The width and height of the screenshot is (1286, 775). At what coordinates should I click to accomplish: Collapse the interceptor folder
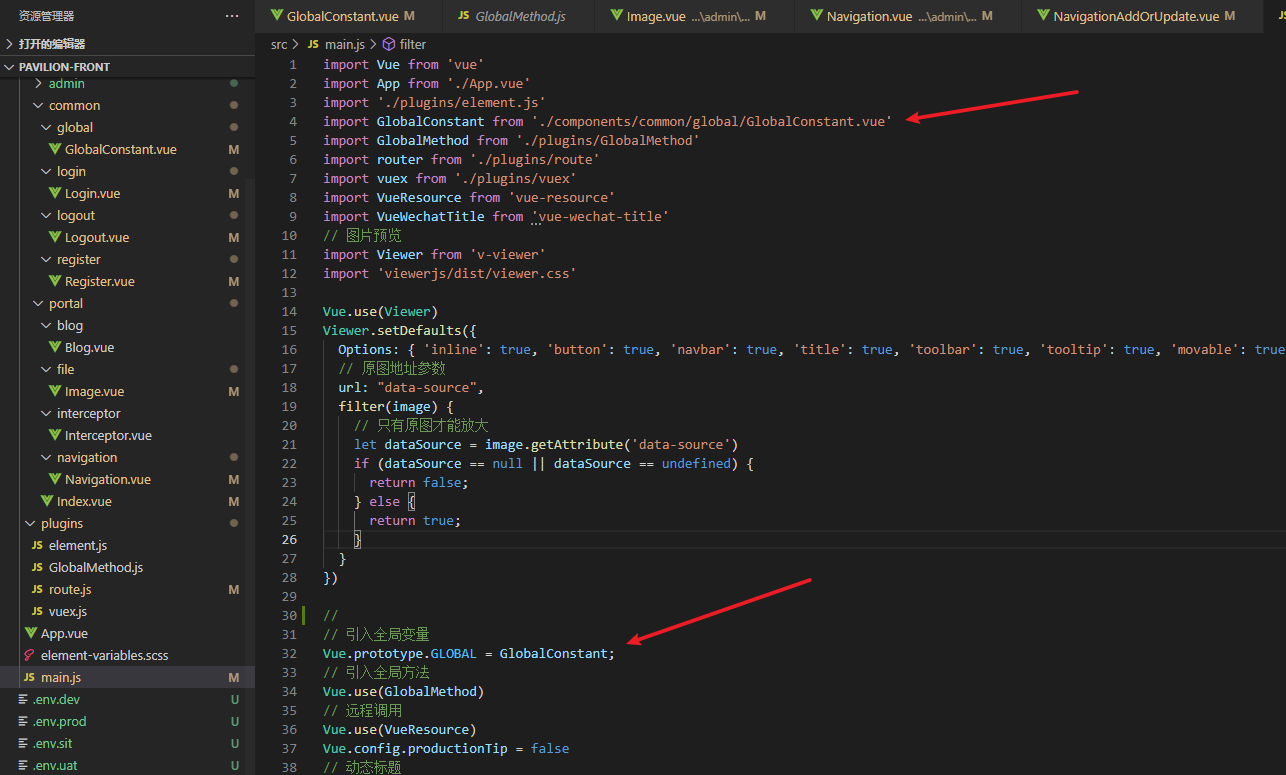(47, 413)
